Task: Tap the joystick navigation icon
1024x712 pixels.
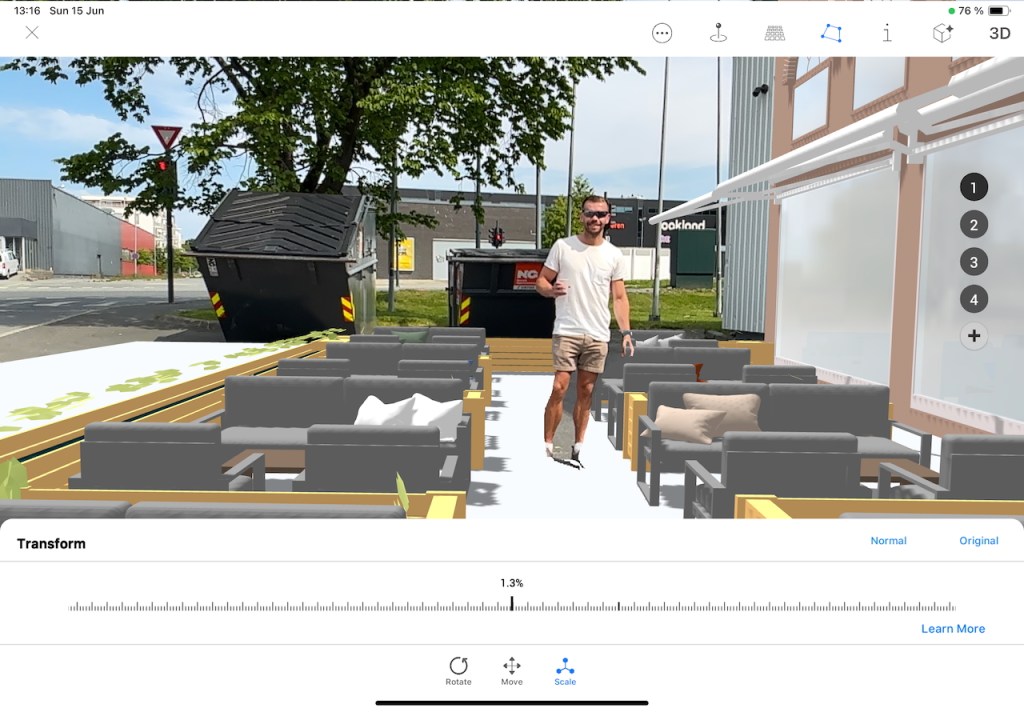Action: pyautogui.click(x=718, y=33)
